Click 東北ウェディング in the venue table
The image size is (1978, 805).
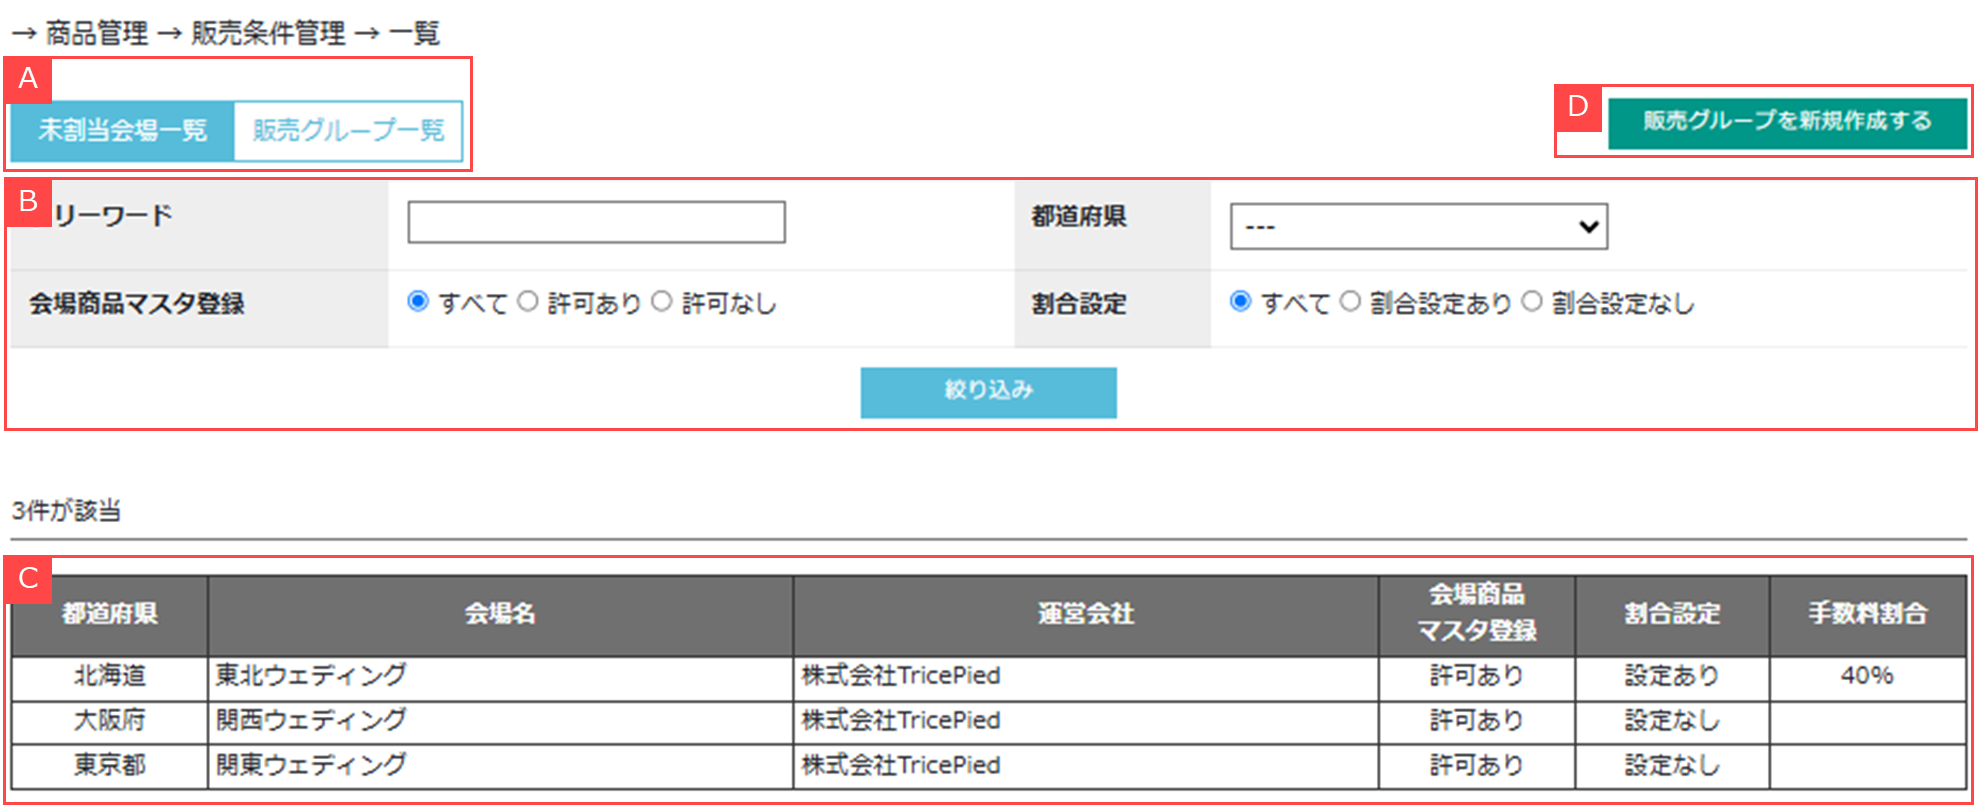[311, 676]
